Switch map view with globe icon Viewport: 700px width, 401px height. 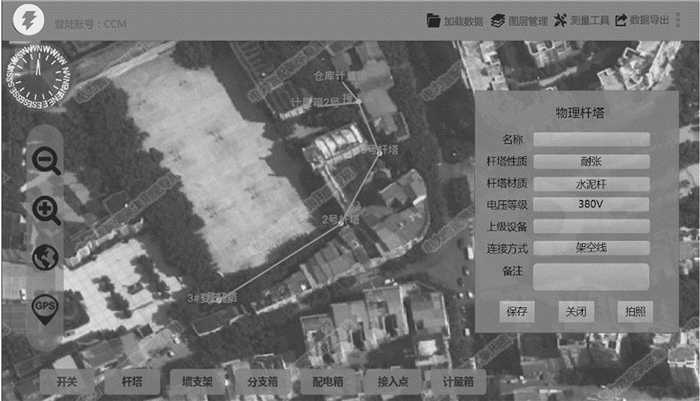[46, 257]
